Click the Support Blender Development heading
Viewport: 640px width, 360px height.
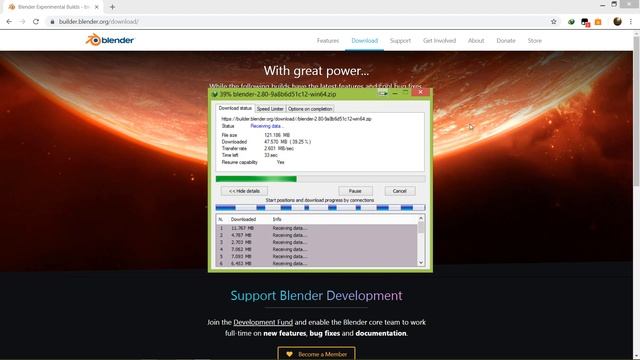click(x=316, y=296)
